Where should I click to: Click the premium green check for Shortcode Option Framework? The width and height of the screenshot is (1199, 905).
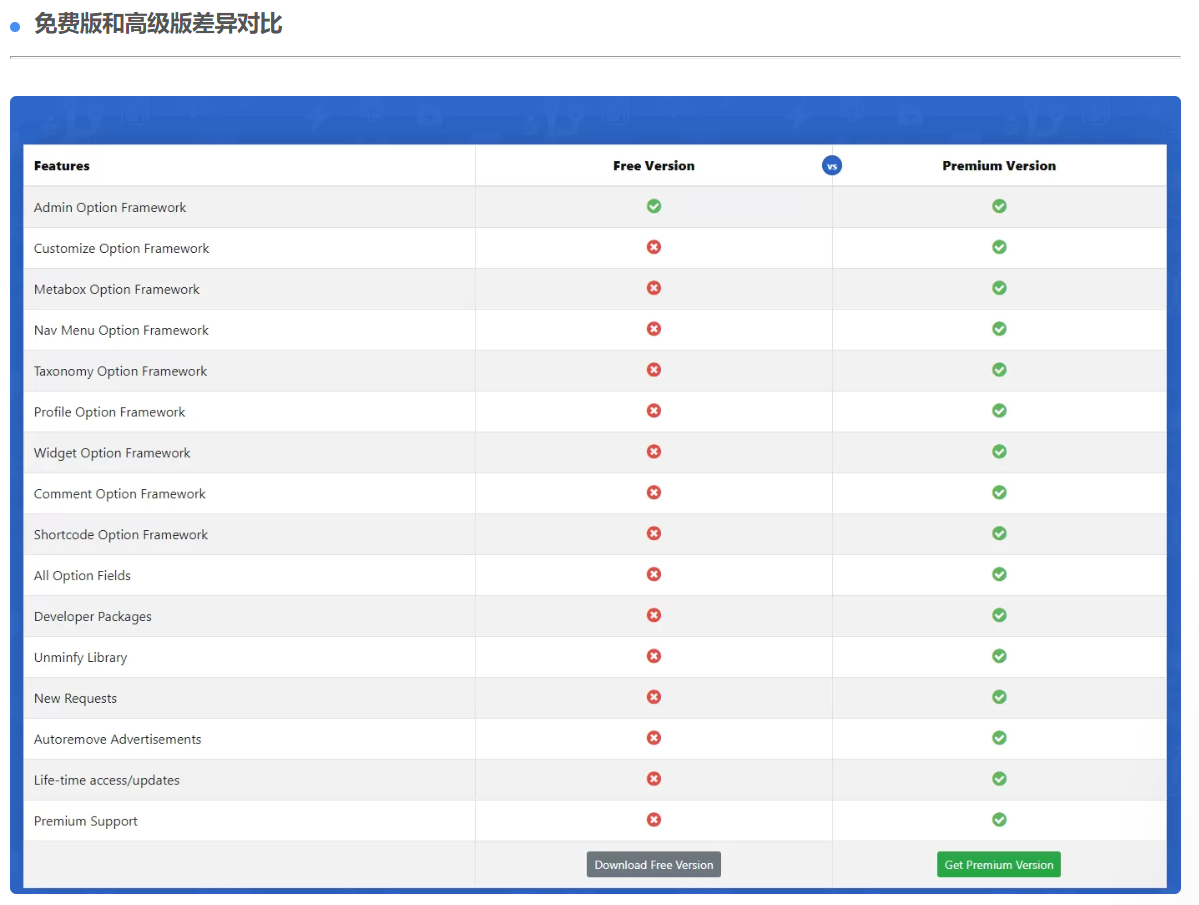click(999, 533)
